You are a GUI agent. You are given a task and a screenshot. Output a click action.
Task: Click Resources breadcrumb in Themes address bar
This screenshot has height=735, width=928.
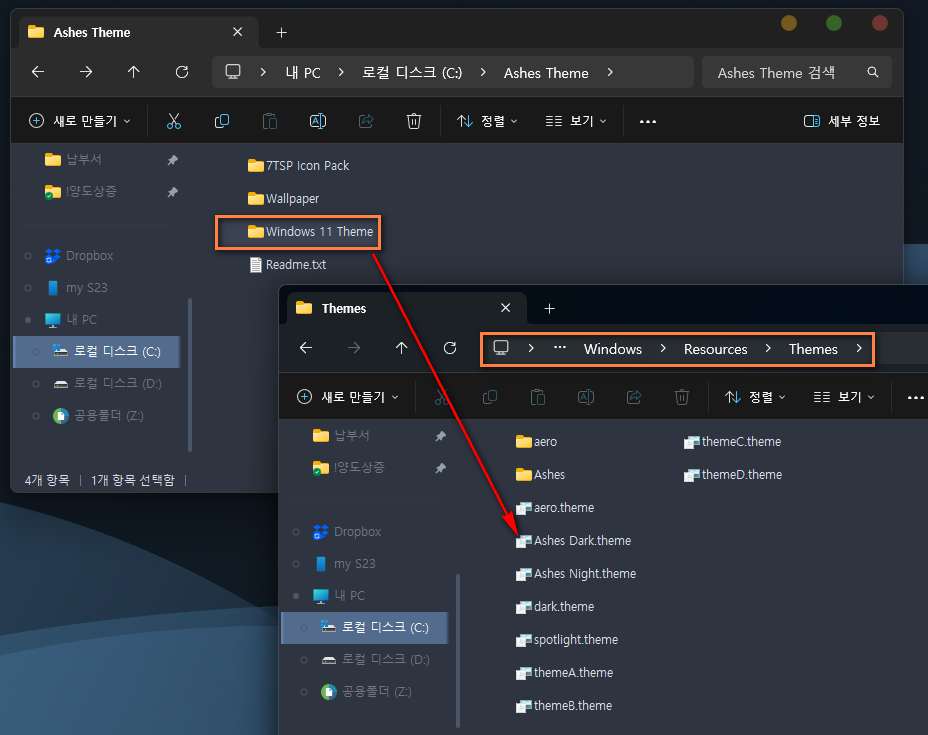716,349
